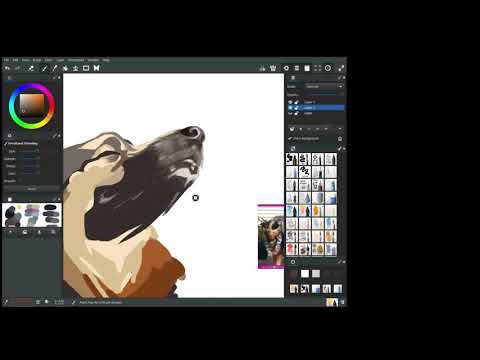Viewport: 480px width, 360px height.
Task: Toggle visibility of Layer 3
Action: [x=290, y=102]
